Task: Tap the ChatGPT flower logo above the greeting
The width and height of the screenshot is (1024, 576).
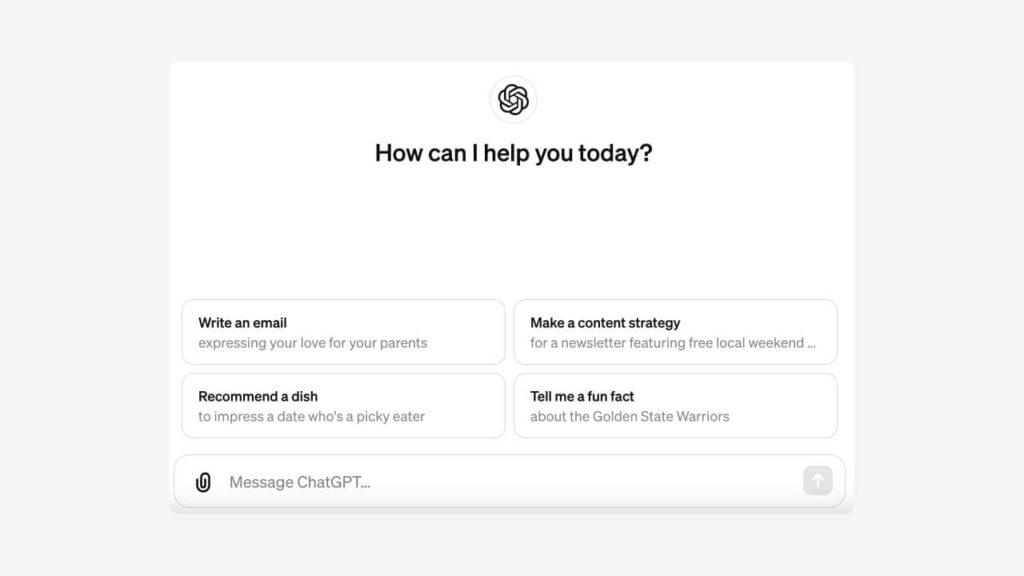Action: coord(512,99)
